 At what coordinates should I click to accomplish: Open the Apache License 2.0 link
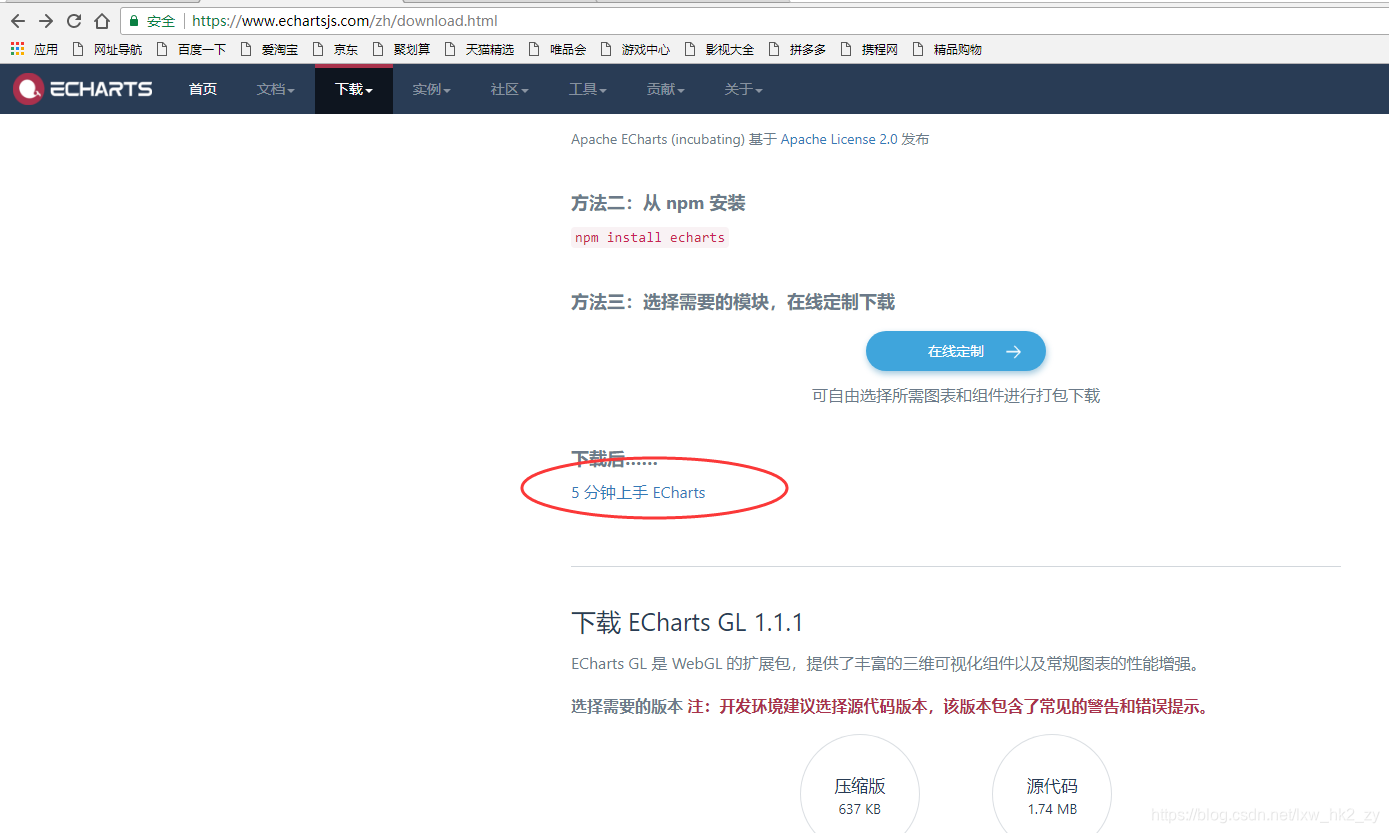coord(839,139)
